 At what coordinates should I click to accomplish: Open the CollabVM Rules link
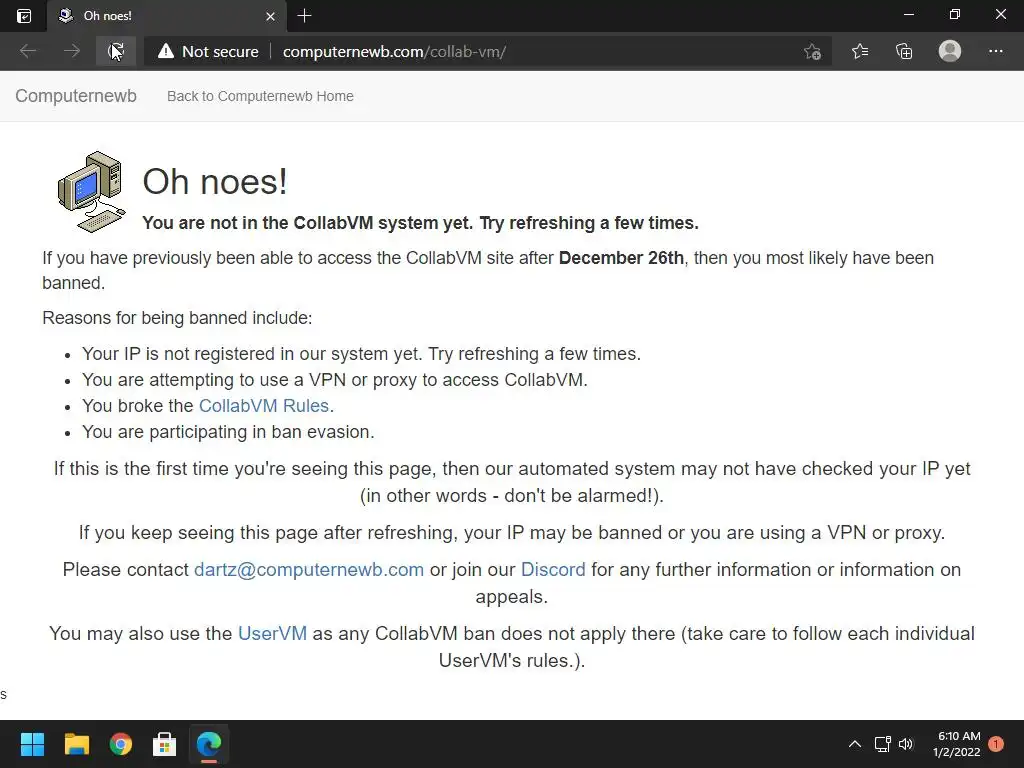pos(263,406)
